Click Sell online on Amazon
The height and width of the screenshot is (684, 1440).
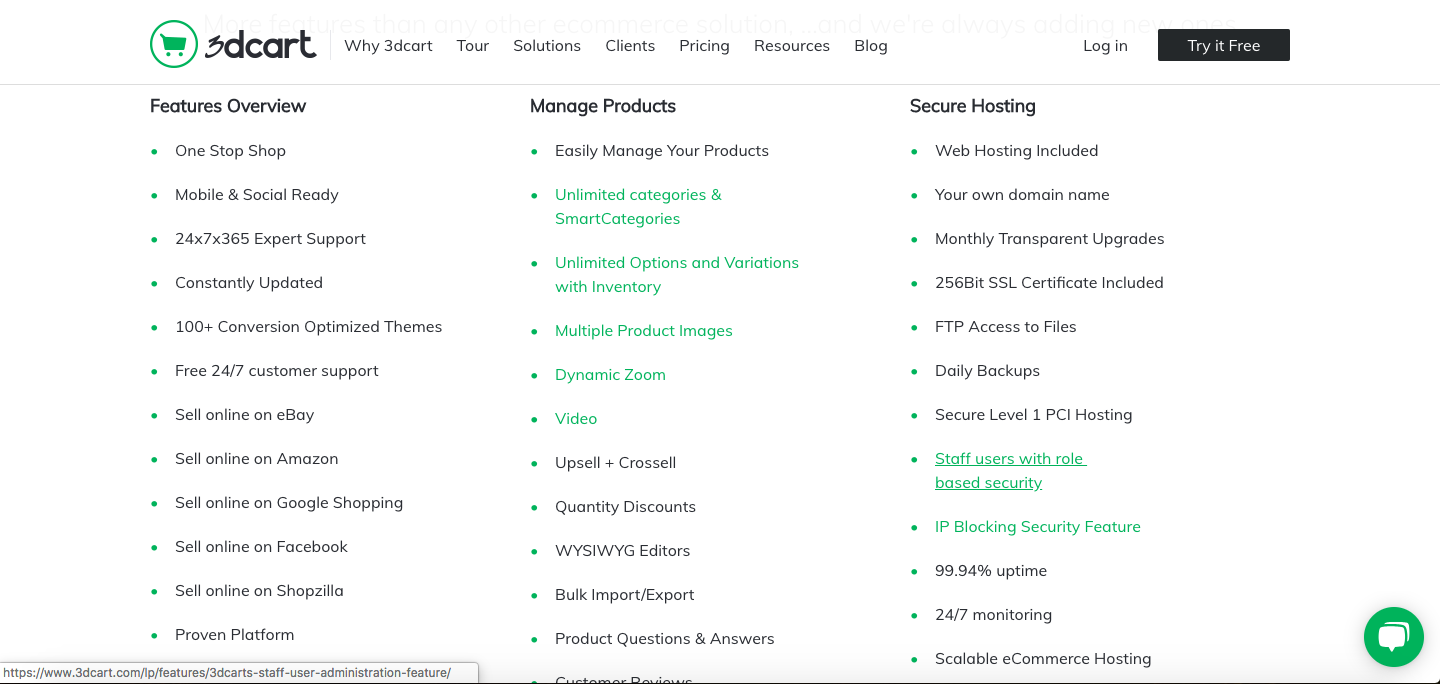[257, 459]
